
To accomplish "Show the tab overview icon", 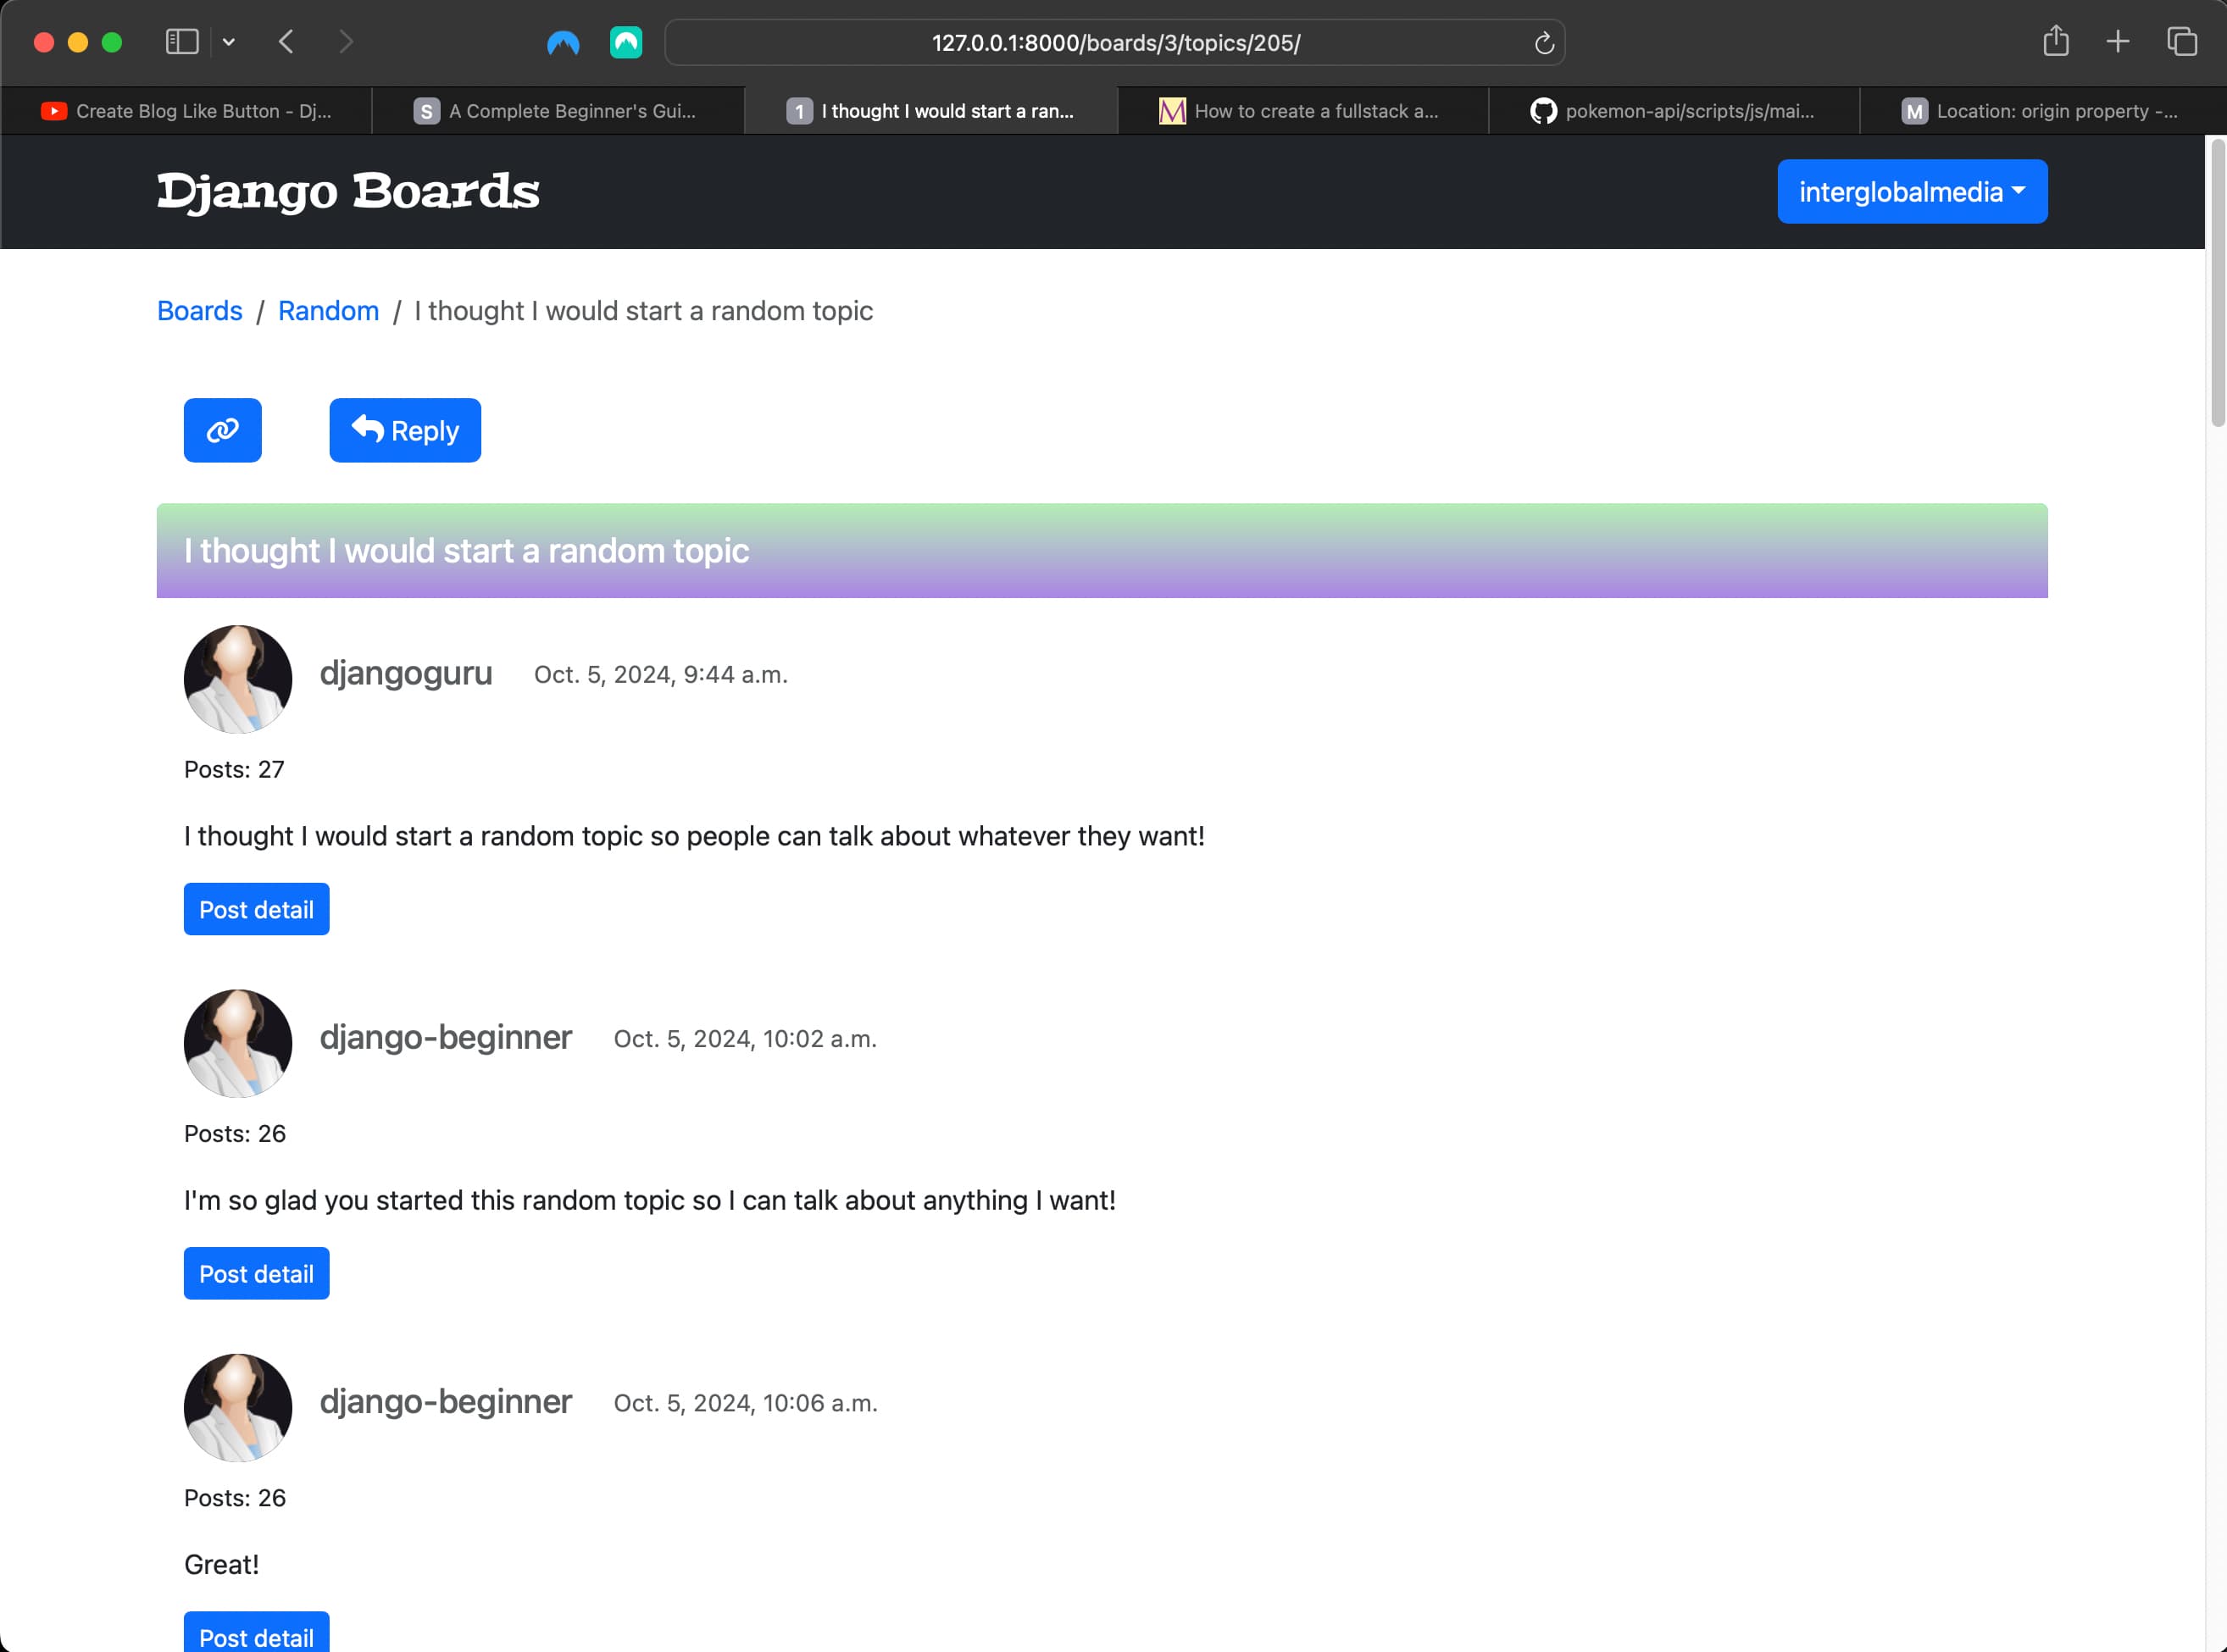I will pyautogui.click(x=2182, y=42).
